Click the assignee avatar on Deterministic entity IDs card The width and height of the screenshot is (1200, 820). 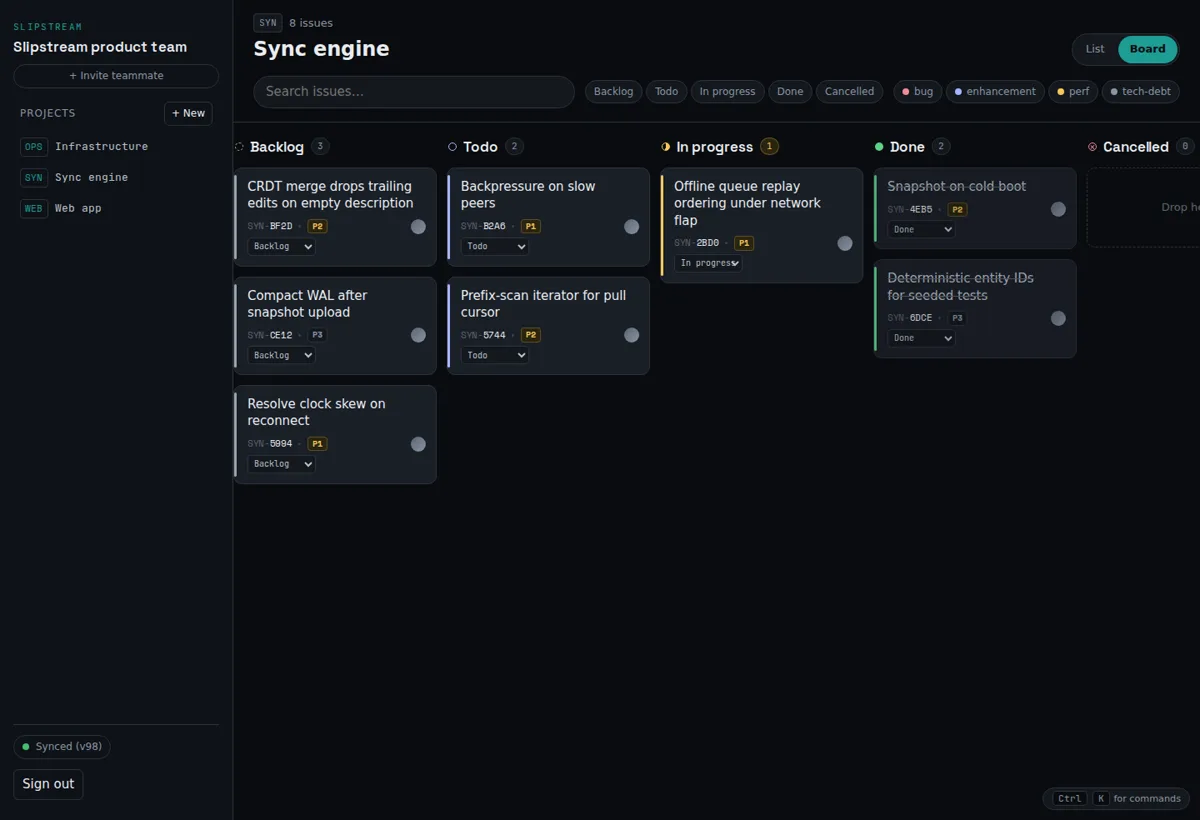click(1058, 318)
